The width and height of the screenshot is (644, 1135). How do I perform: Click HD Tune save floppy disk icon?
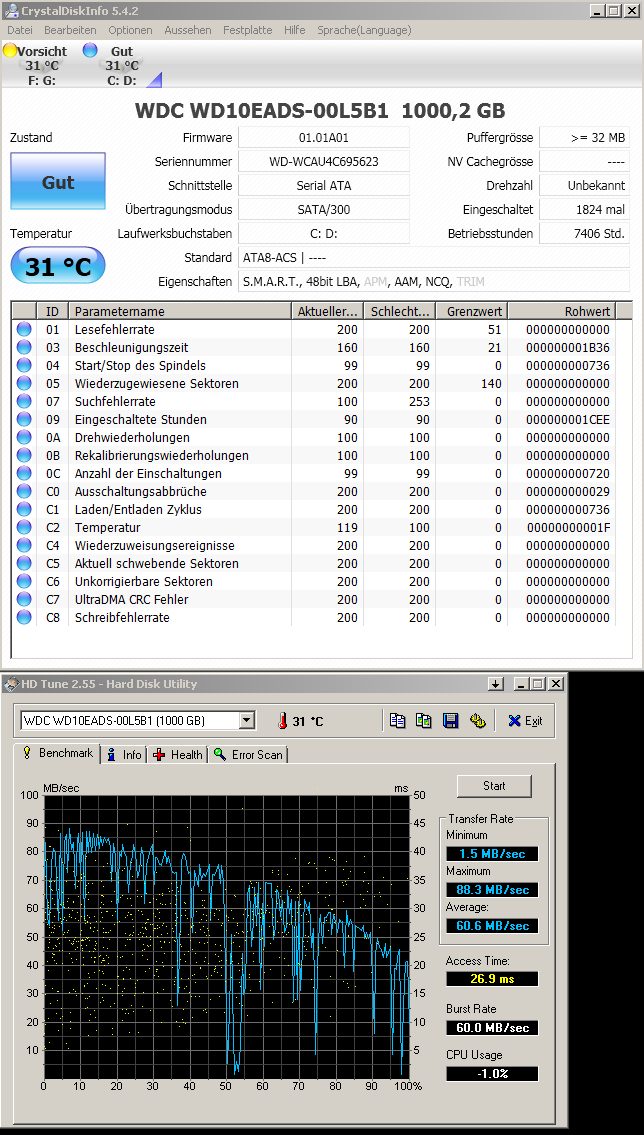click(x=451, y=720)
